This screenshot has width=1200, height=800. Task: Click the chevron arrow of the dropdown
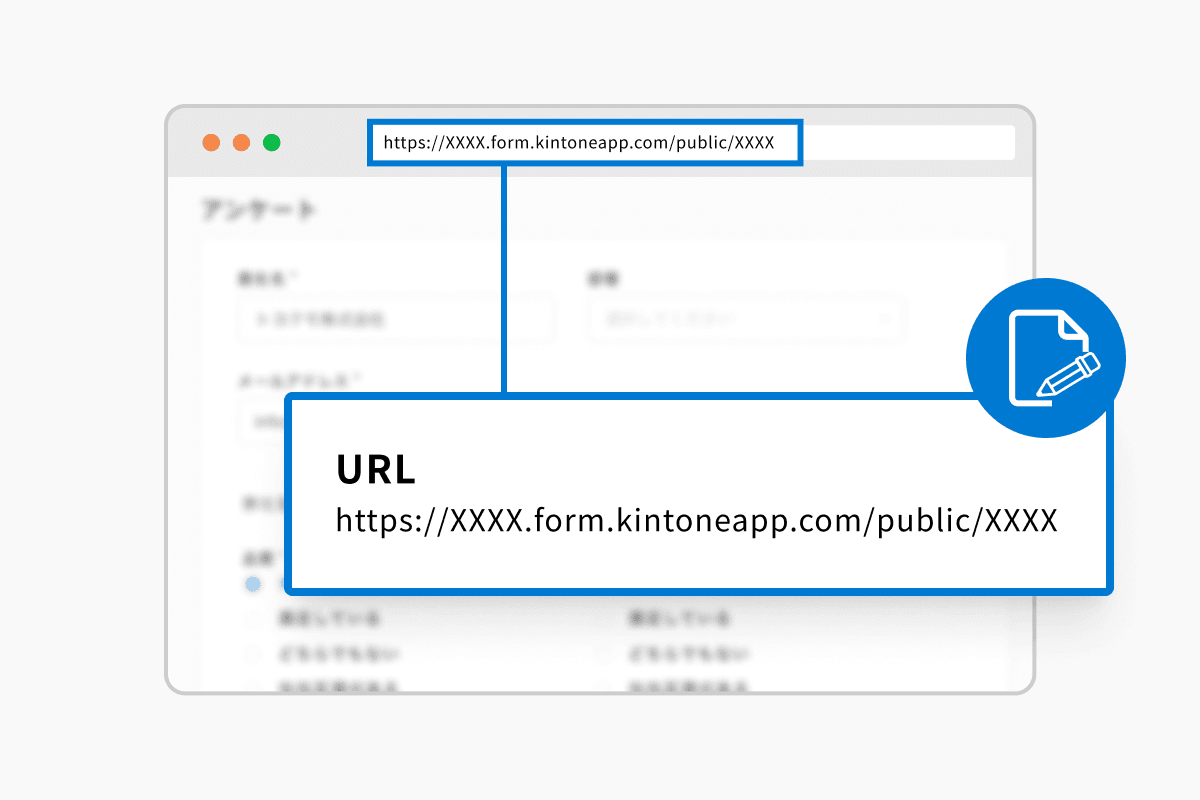884,320
